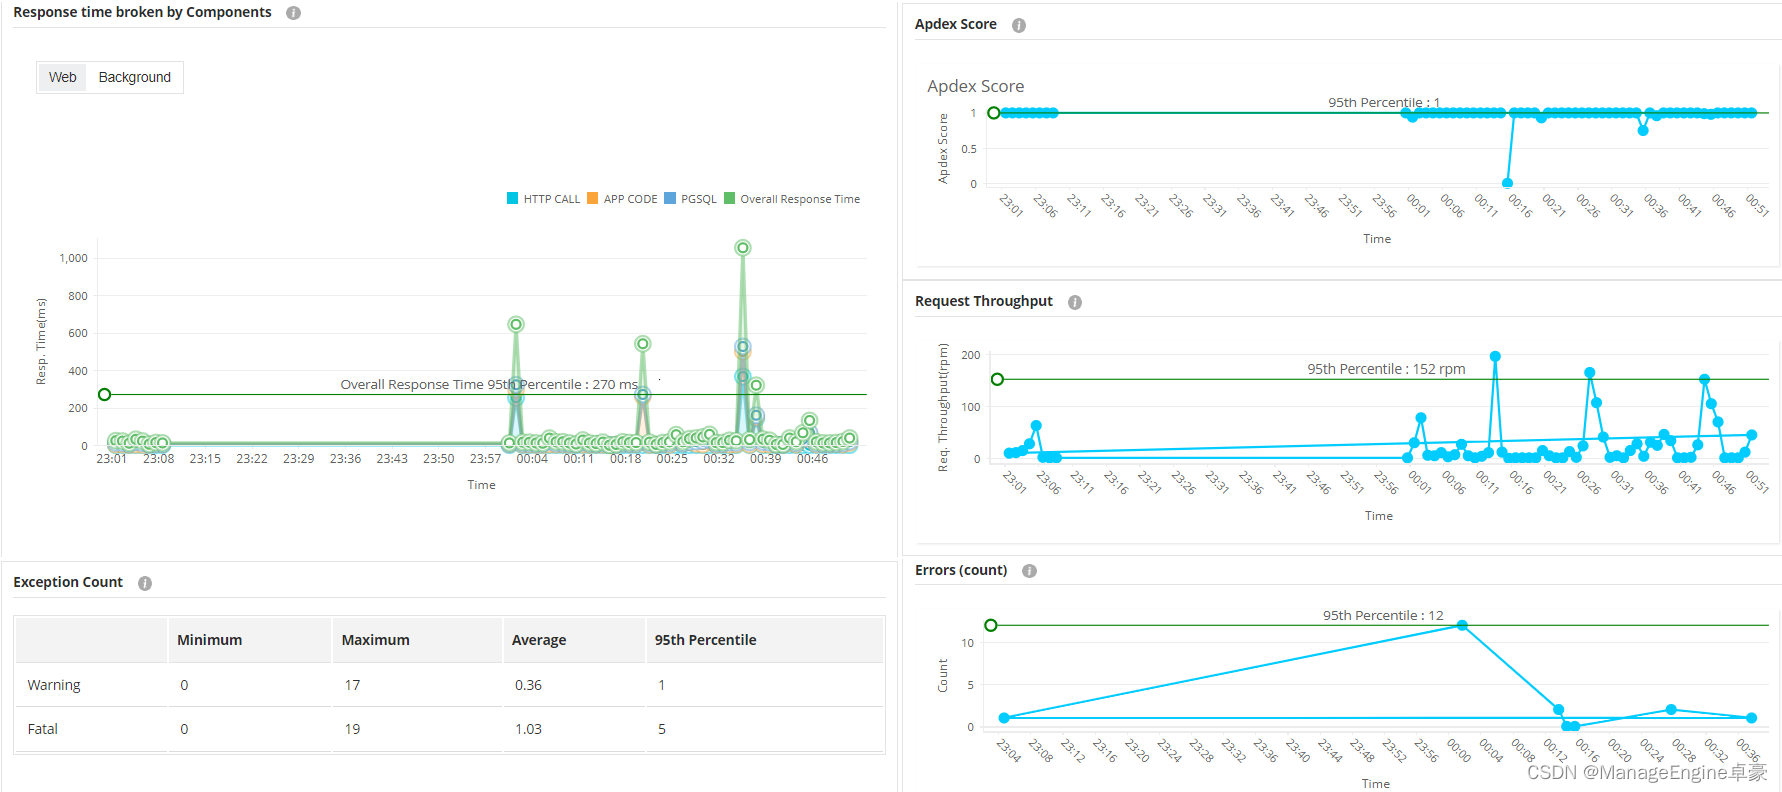Click the Errors (count) panel title
The height and width of the screenshot is (792, 1782).
[961, 570]
